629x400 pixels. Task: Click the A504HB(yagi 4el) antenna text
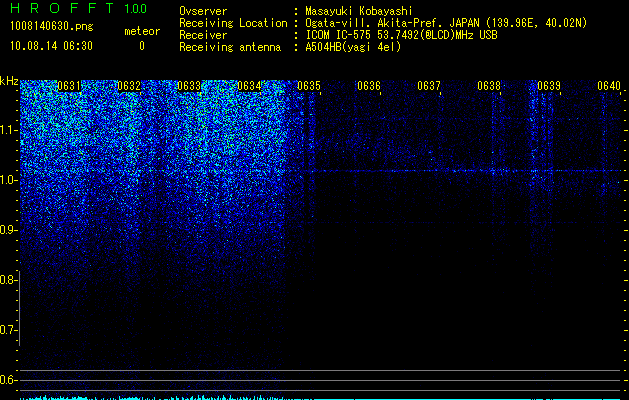[x=353, y=47]
